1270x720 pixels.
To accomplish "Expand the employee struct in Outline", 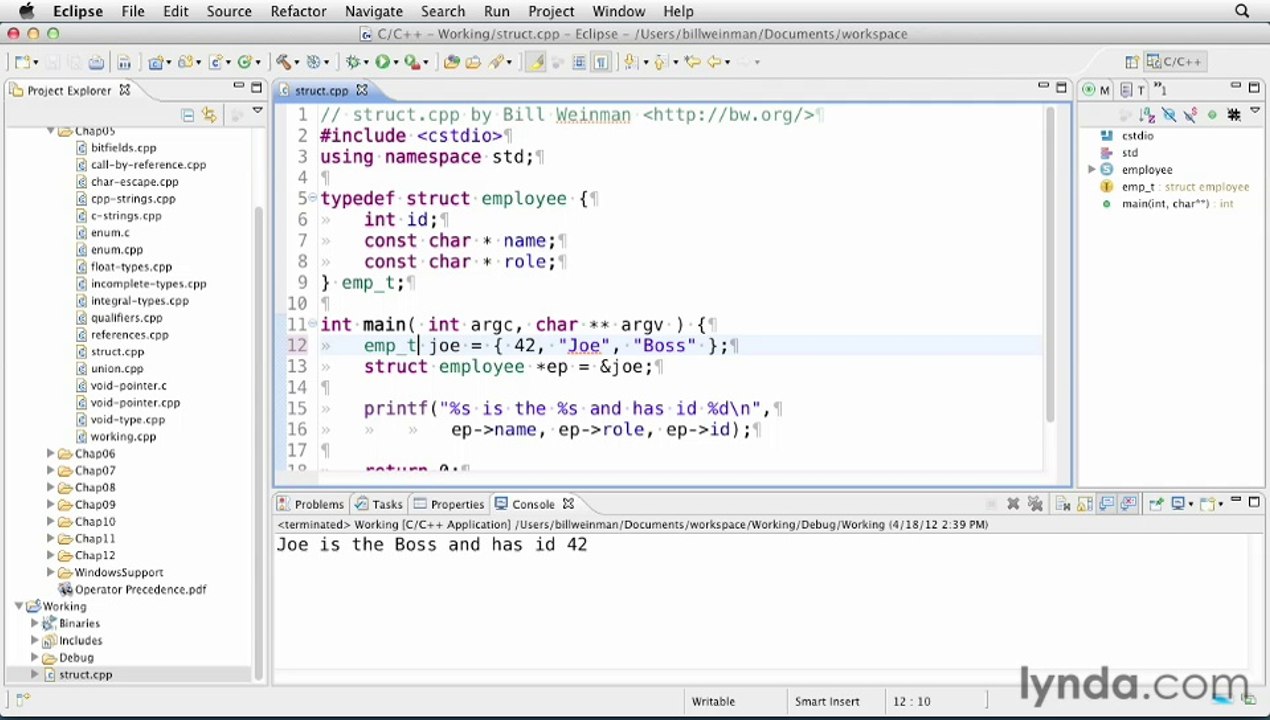I will [1092, 170].
